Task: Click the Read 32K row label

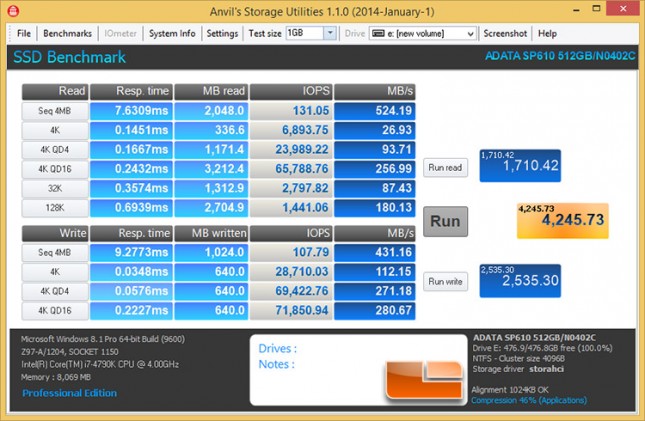Action: point(55,188)
